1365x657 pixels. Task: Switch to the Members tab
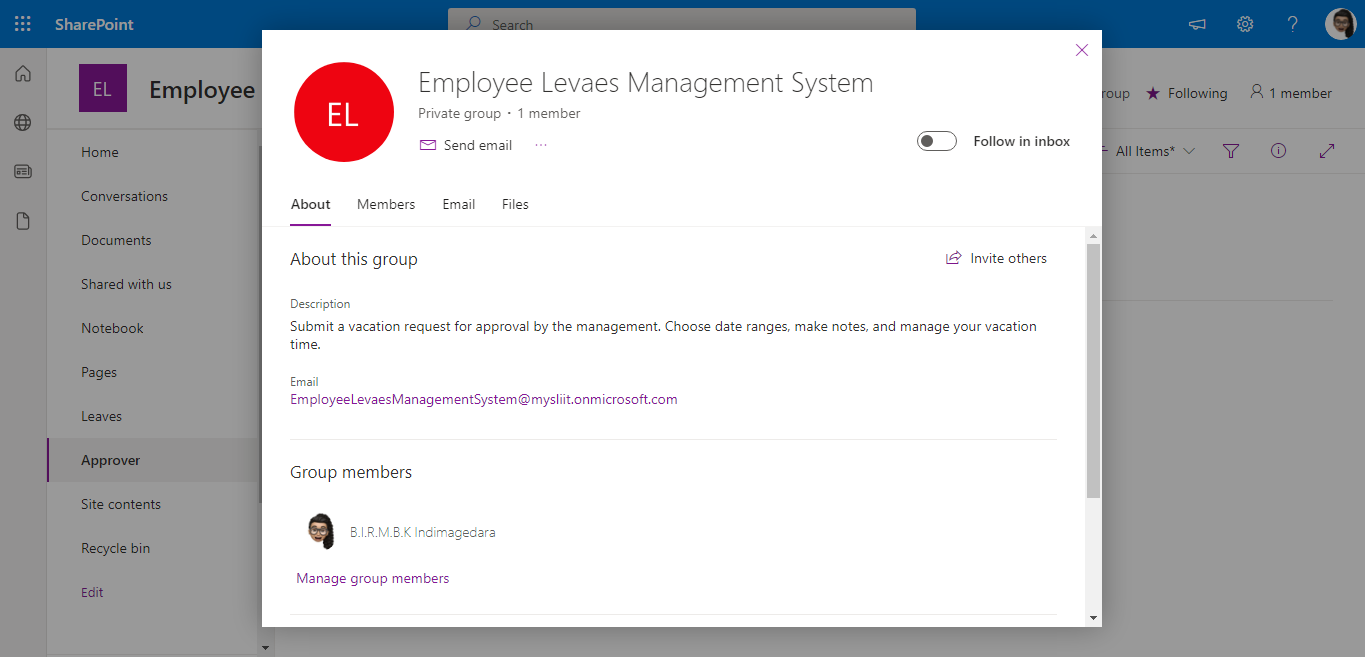coord(386,204)
